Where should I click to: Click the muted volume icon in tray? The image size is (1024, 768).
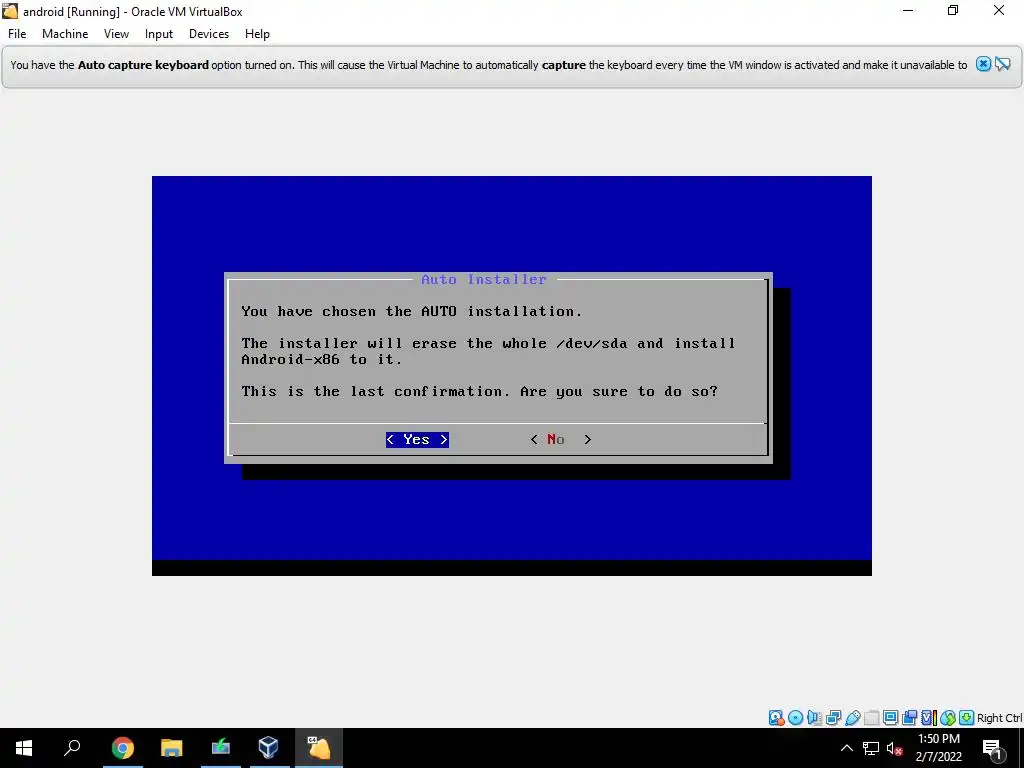coord(895,748)
